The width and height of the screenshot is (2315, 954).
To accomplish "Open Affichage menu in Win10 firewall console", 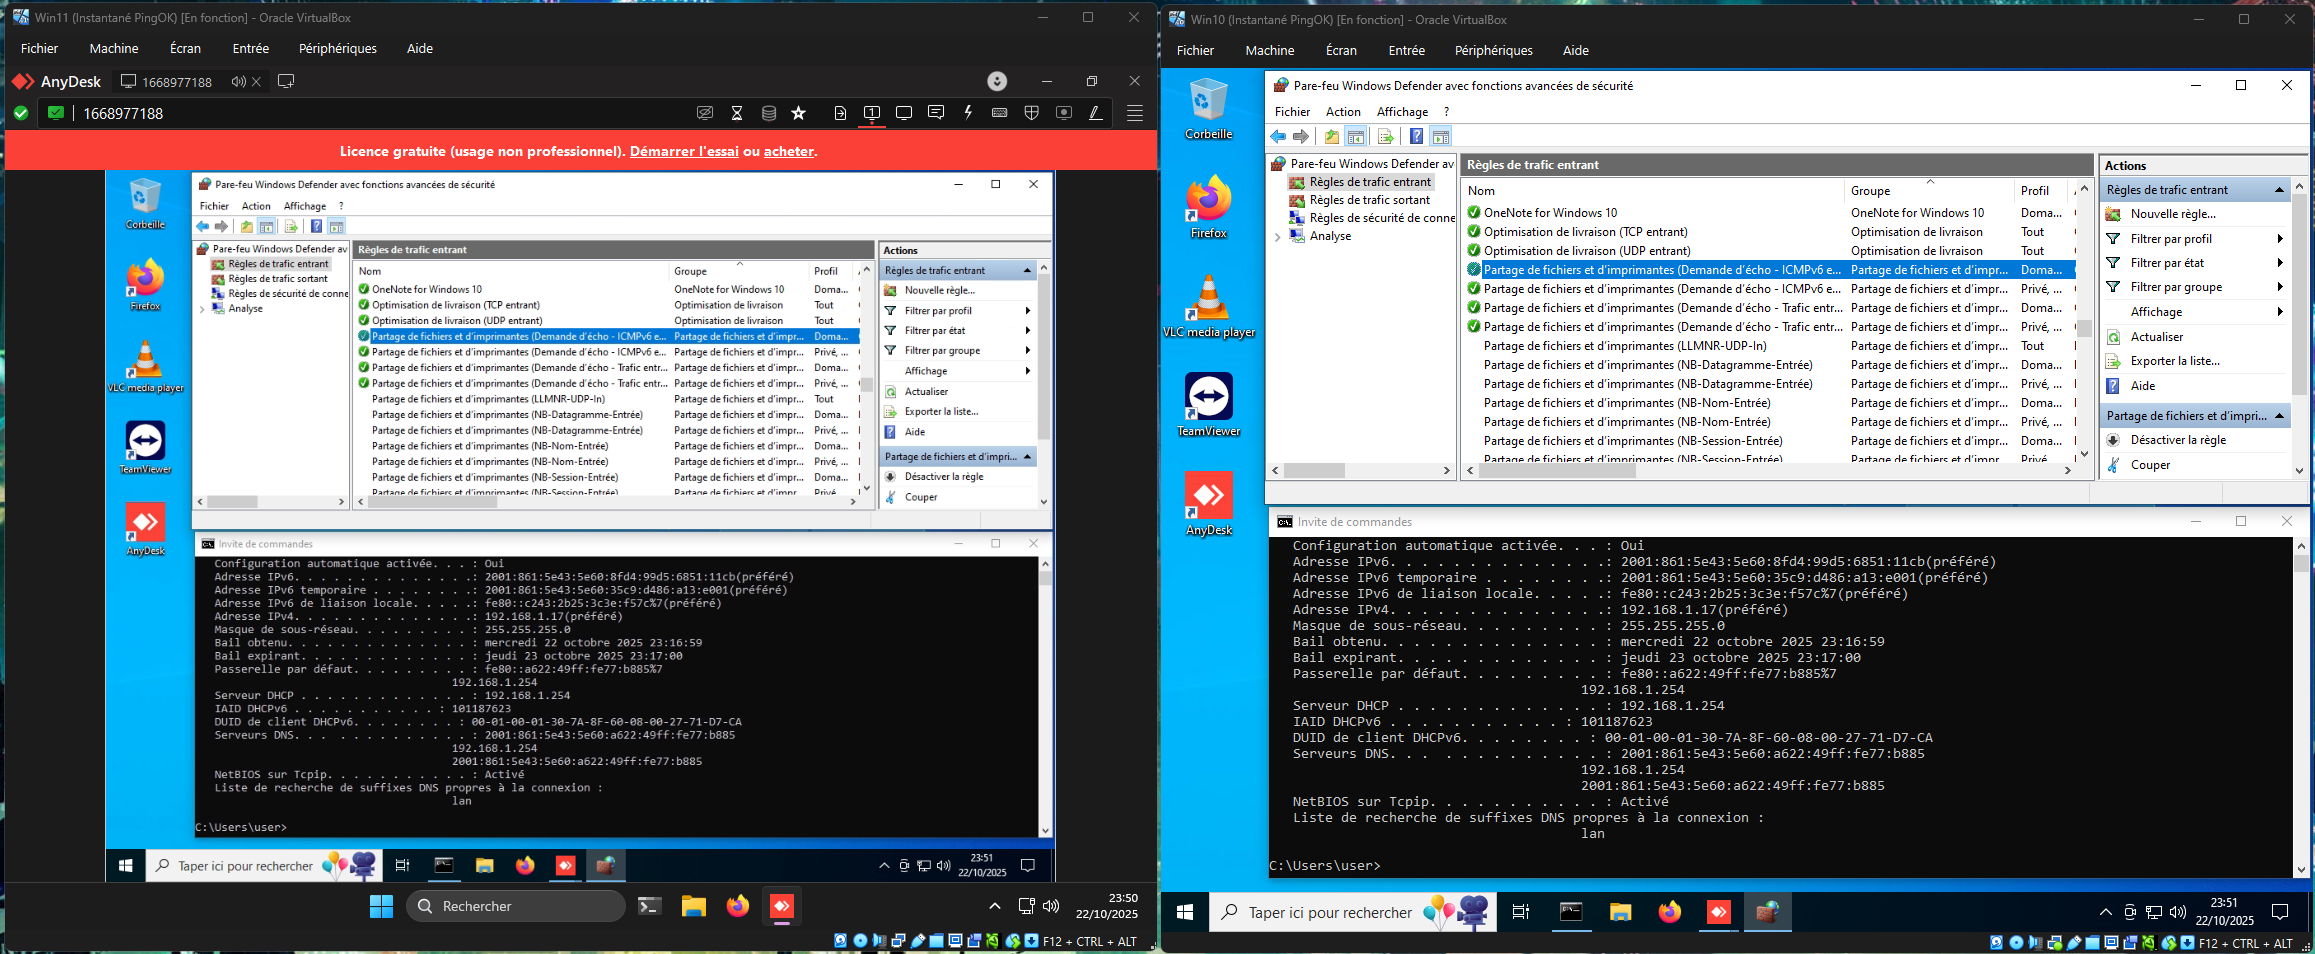I will [x=1402, y=112].
